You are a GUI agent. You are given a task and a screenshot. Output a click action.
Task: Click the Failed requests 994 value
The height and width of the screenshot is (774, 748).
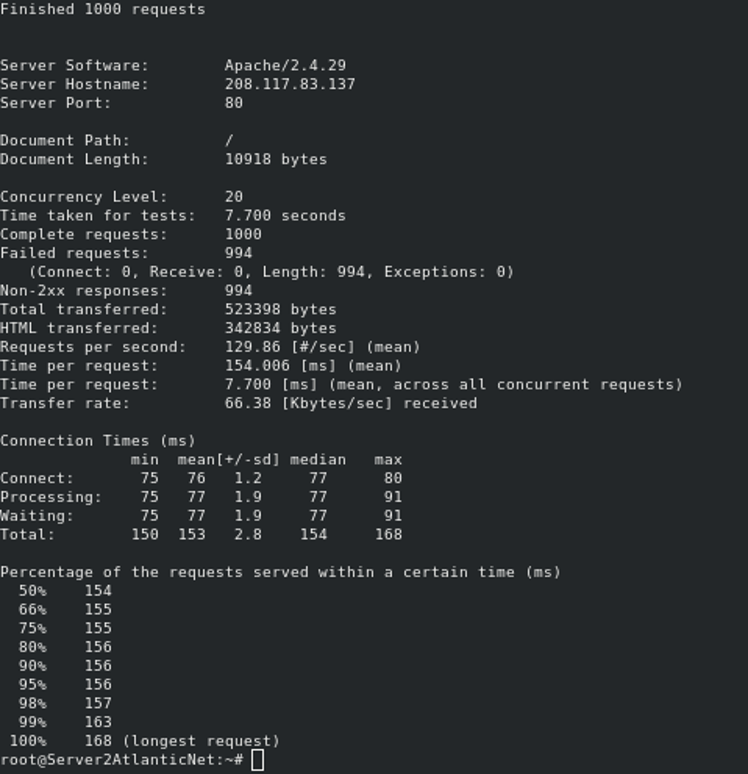(x=238, y=253)
